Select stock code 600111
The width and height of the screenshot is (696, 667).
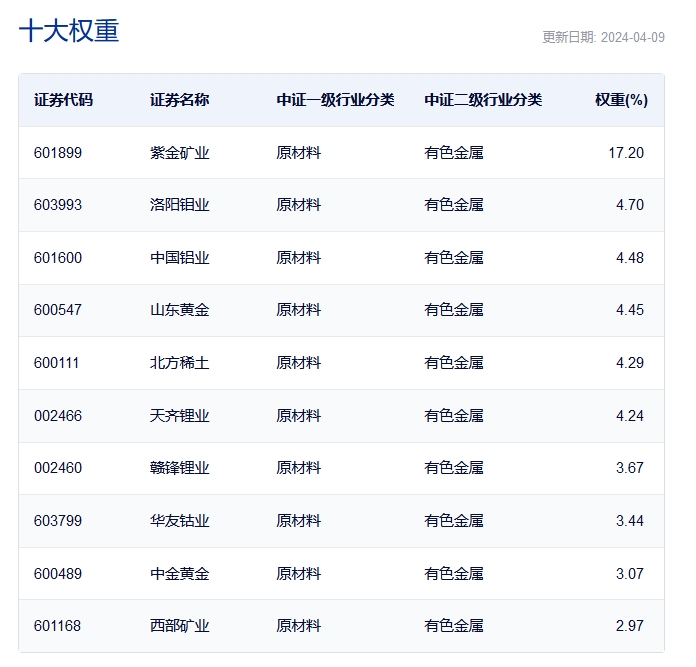(x=56, y=363)
